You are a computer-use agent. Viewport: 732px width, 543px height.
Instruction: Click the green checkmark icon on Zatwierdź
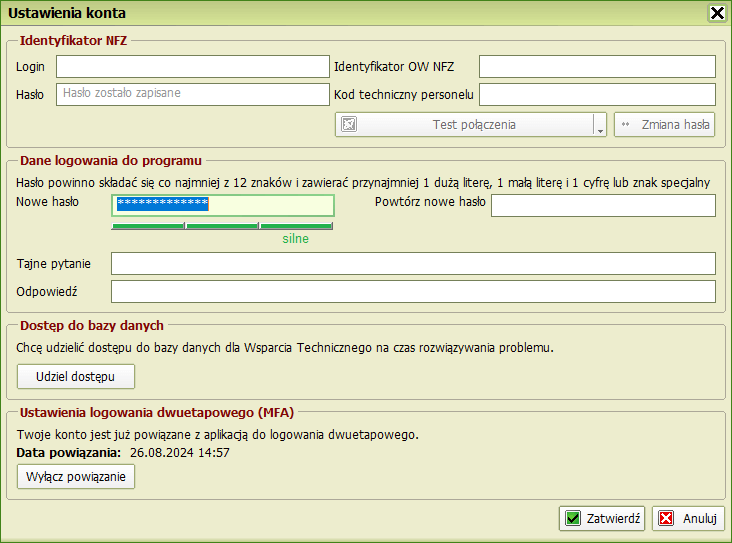573,518
